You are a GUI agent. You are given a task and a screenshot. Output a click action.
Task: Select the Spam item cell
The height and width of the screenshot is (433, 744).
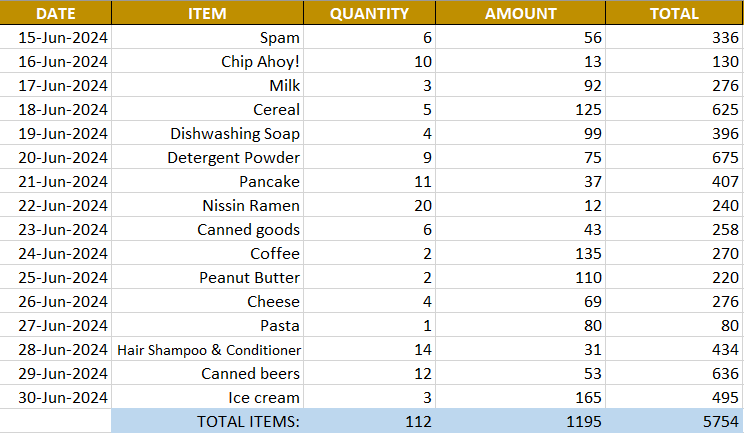[x=207, y=38]
